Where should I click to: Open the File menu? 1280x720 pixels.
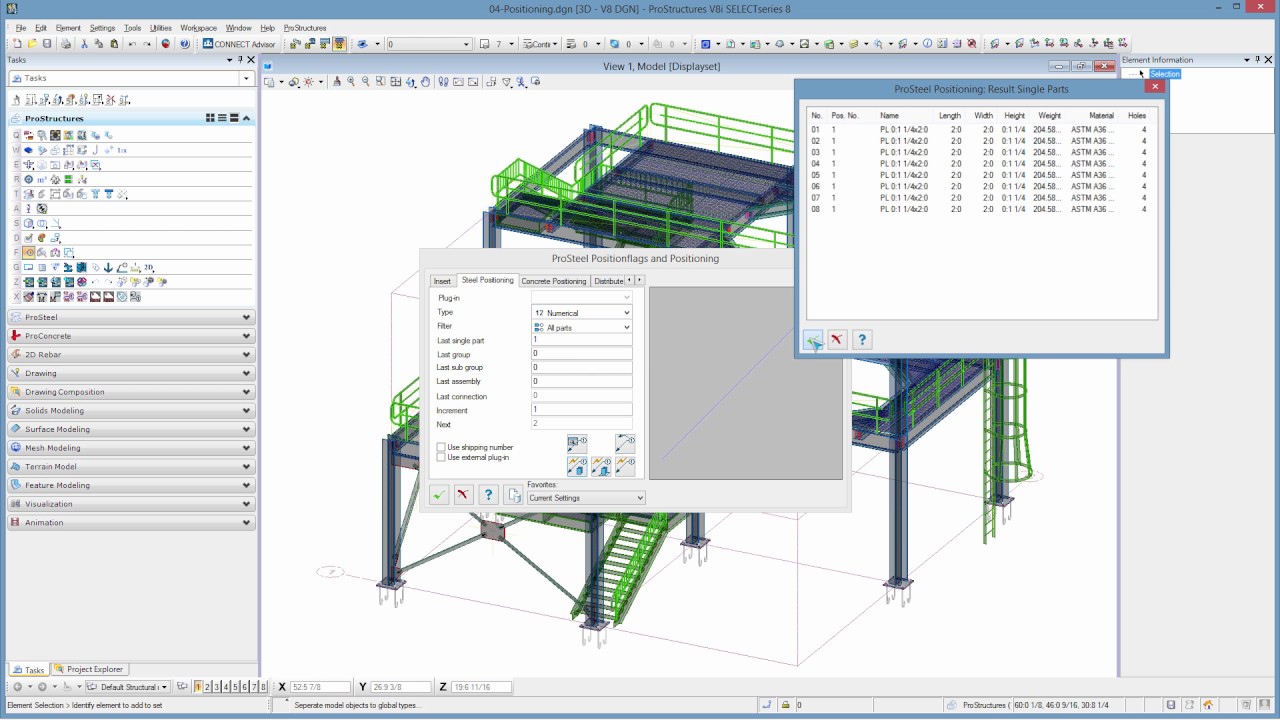click(x=21, y=28)
